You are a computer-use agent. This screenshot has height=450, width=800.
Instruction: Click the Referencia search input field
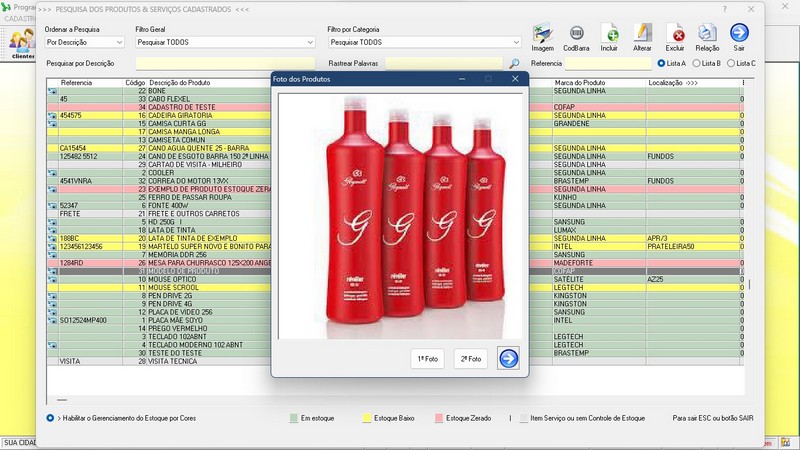click(608, 63)
